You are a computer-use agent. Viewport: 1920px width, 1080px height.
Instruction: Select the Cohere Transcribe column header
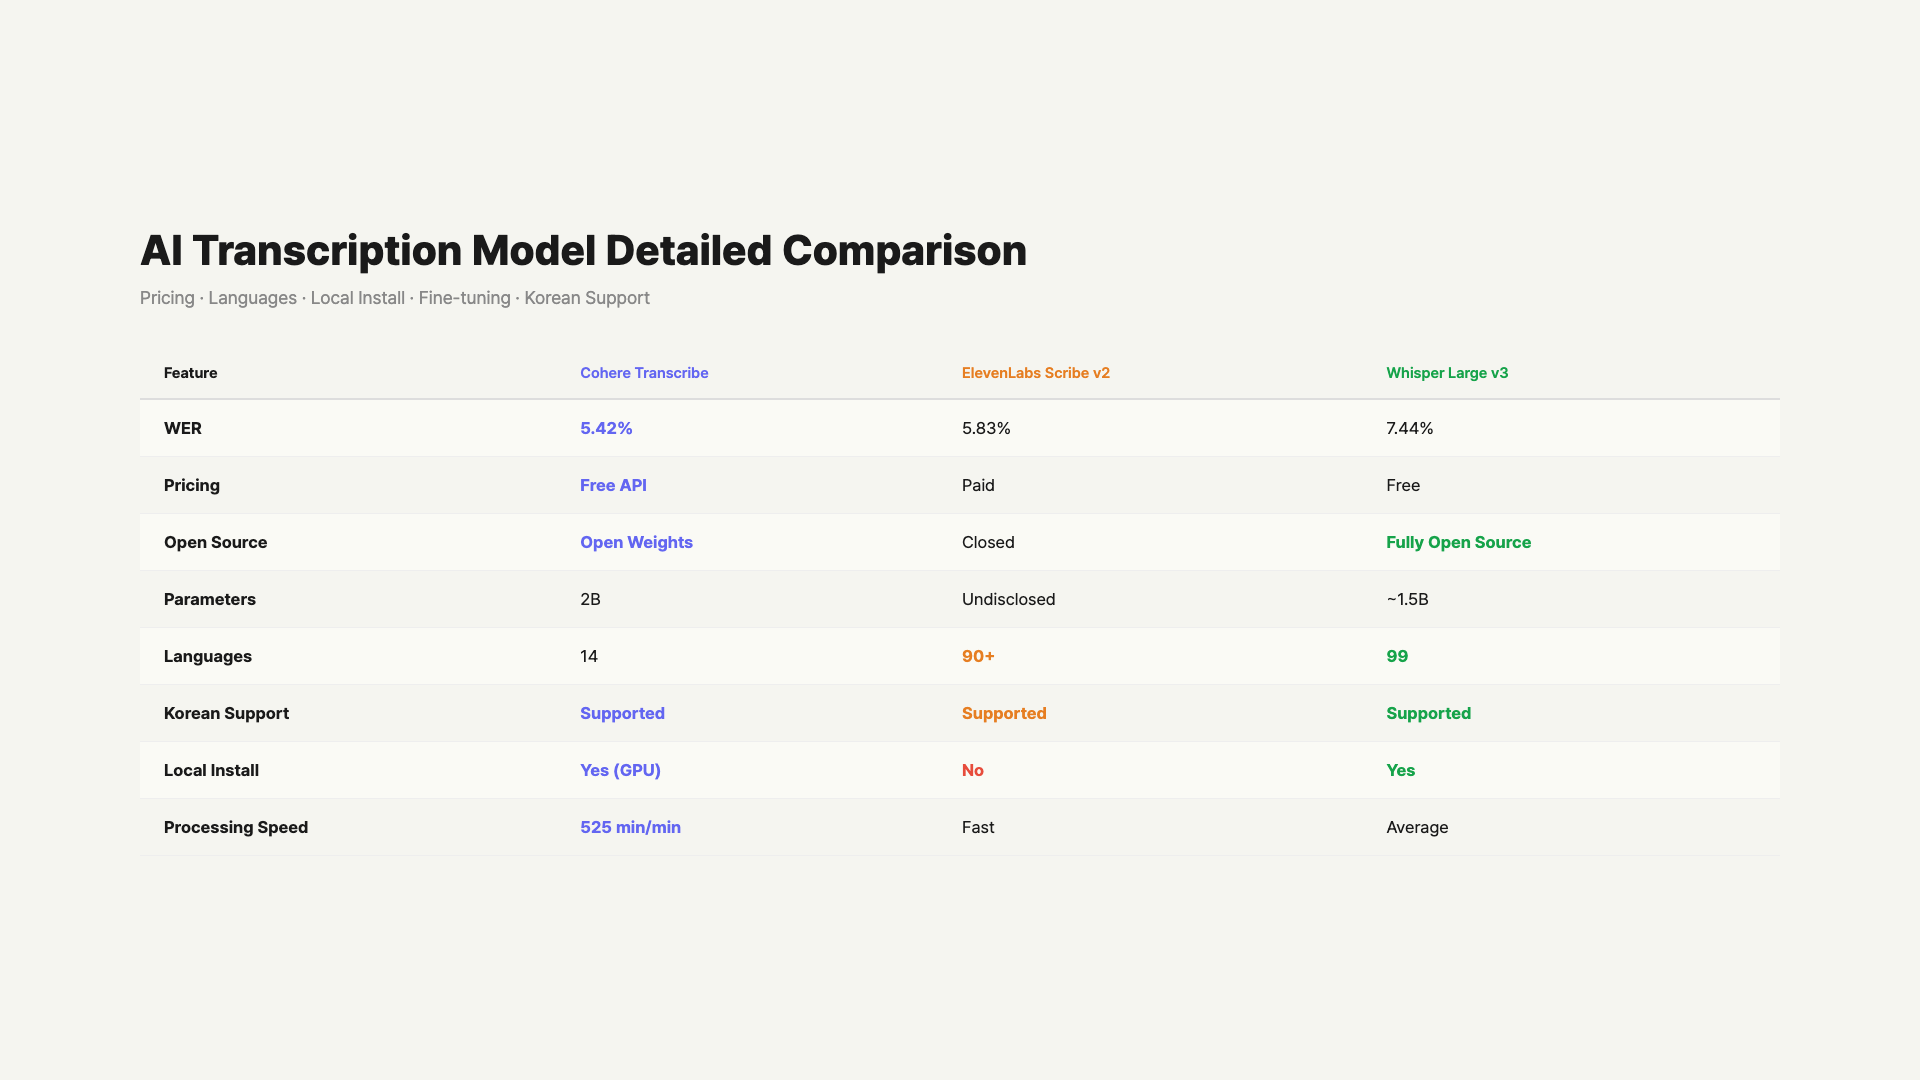click(644, 372)
